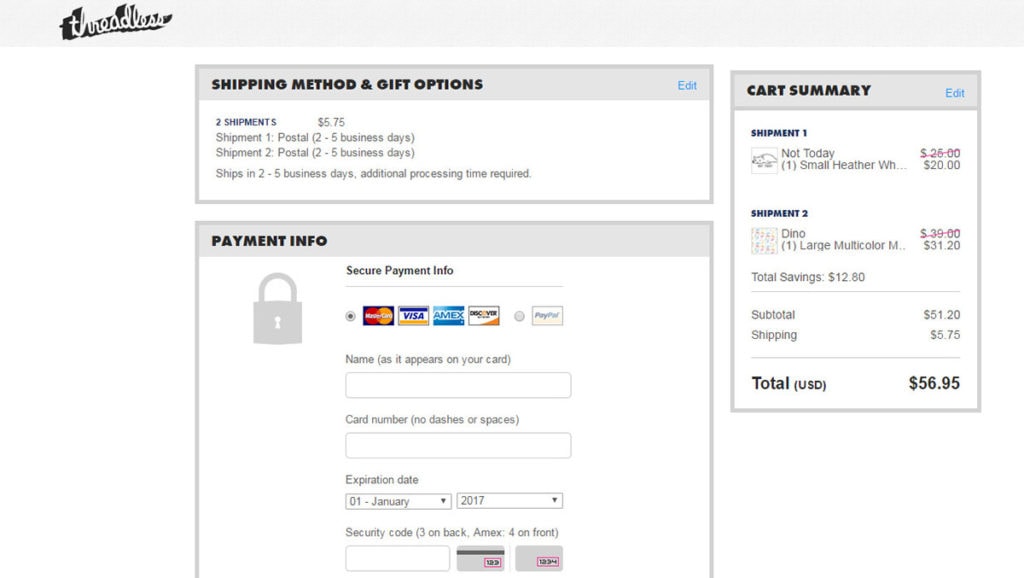
Task: Click the Threadless logo
Action: click(x=115, y=18)
